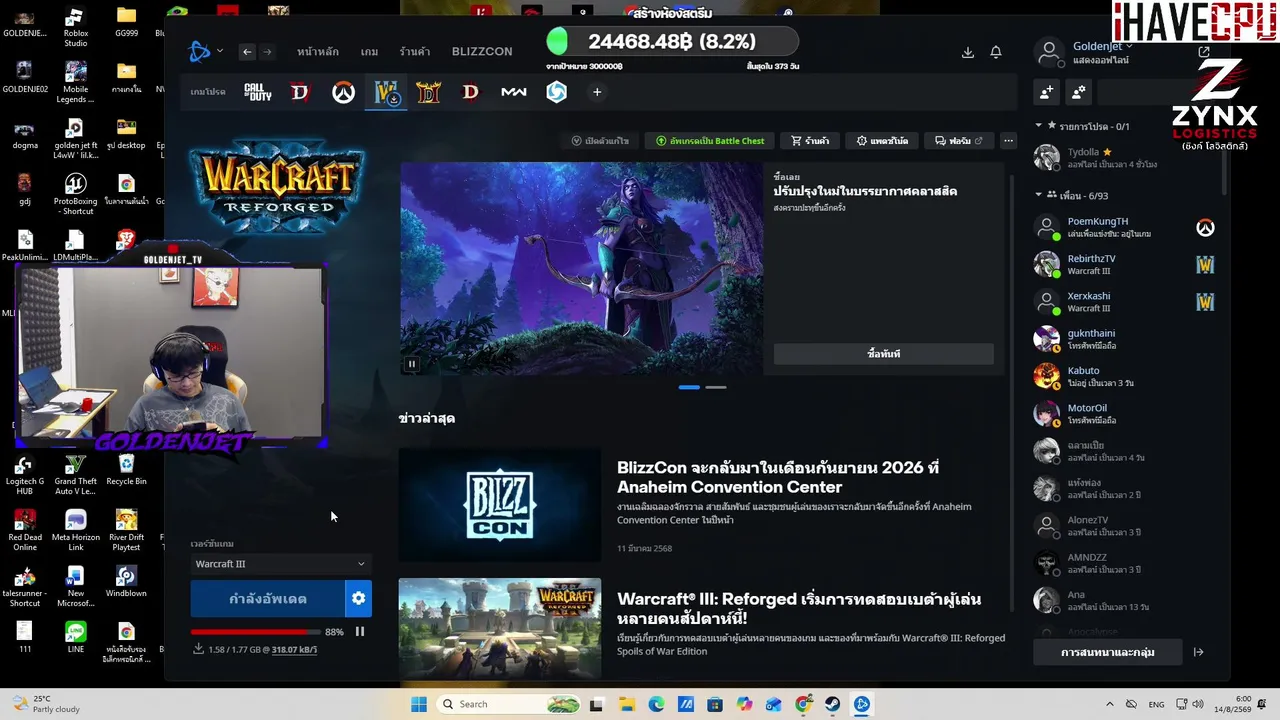Open friend settings icon
This screenshot has width=1280, height=720.
click(1078, 92)
